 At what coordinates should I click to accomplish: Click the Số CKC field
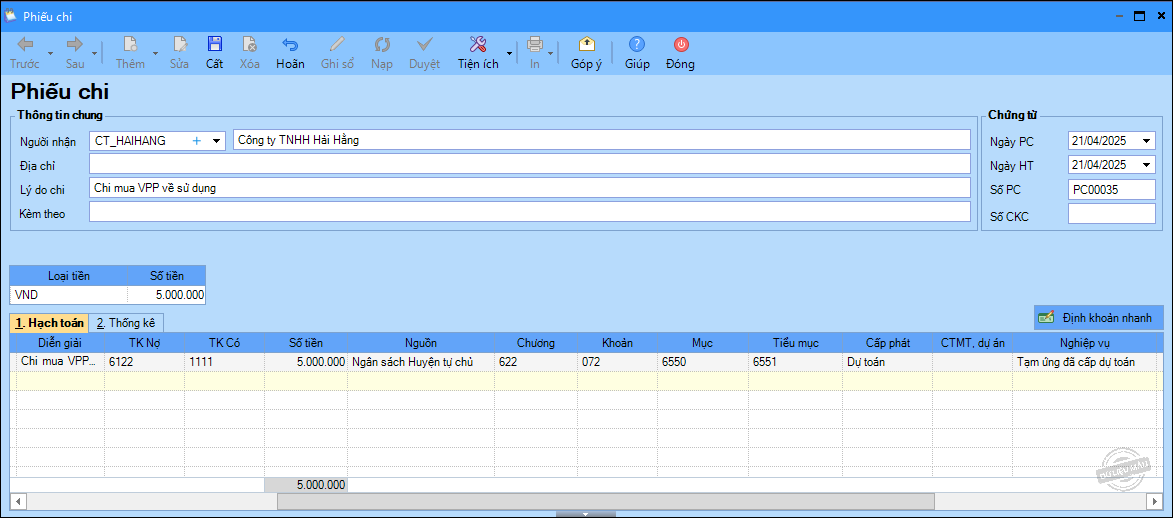coord(1112,214)
